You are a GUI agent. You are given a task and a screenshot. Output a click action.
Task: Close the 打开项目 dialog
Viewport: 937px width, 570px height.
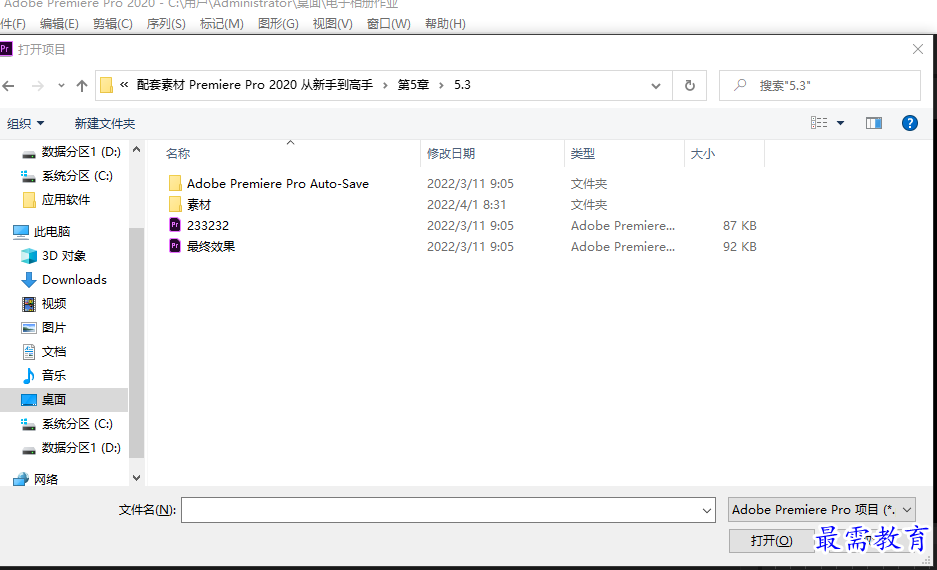tap(918, 49)
